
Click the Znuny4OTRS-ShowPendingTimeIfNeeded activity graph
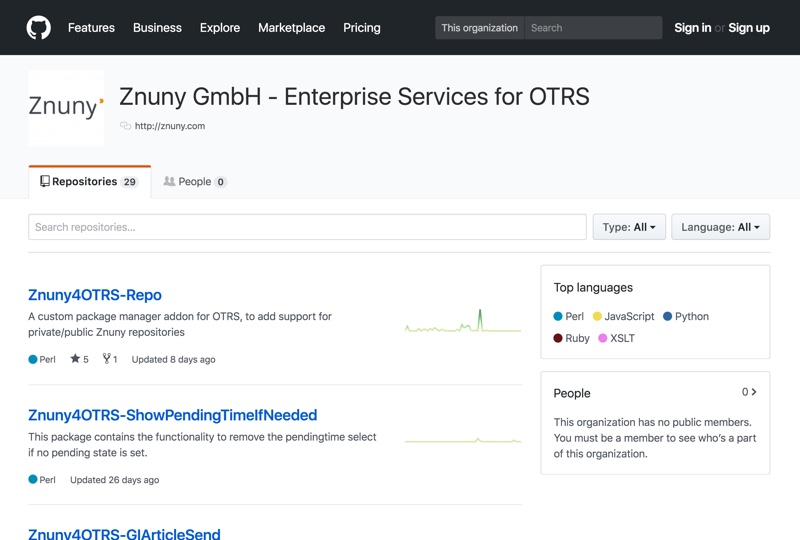coord(462,440)
